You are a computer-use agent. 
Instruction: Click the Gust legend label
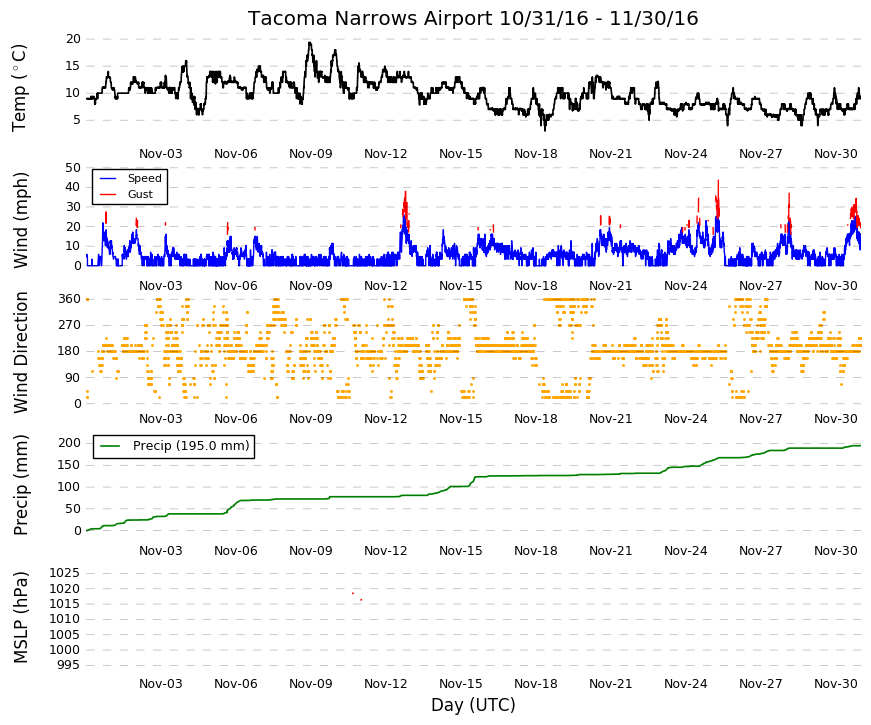(x=140, y=194)
